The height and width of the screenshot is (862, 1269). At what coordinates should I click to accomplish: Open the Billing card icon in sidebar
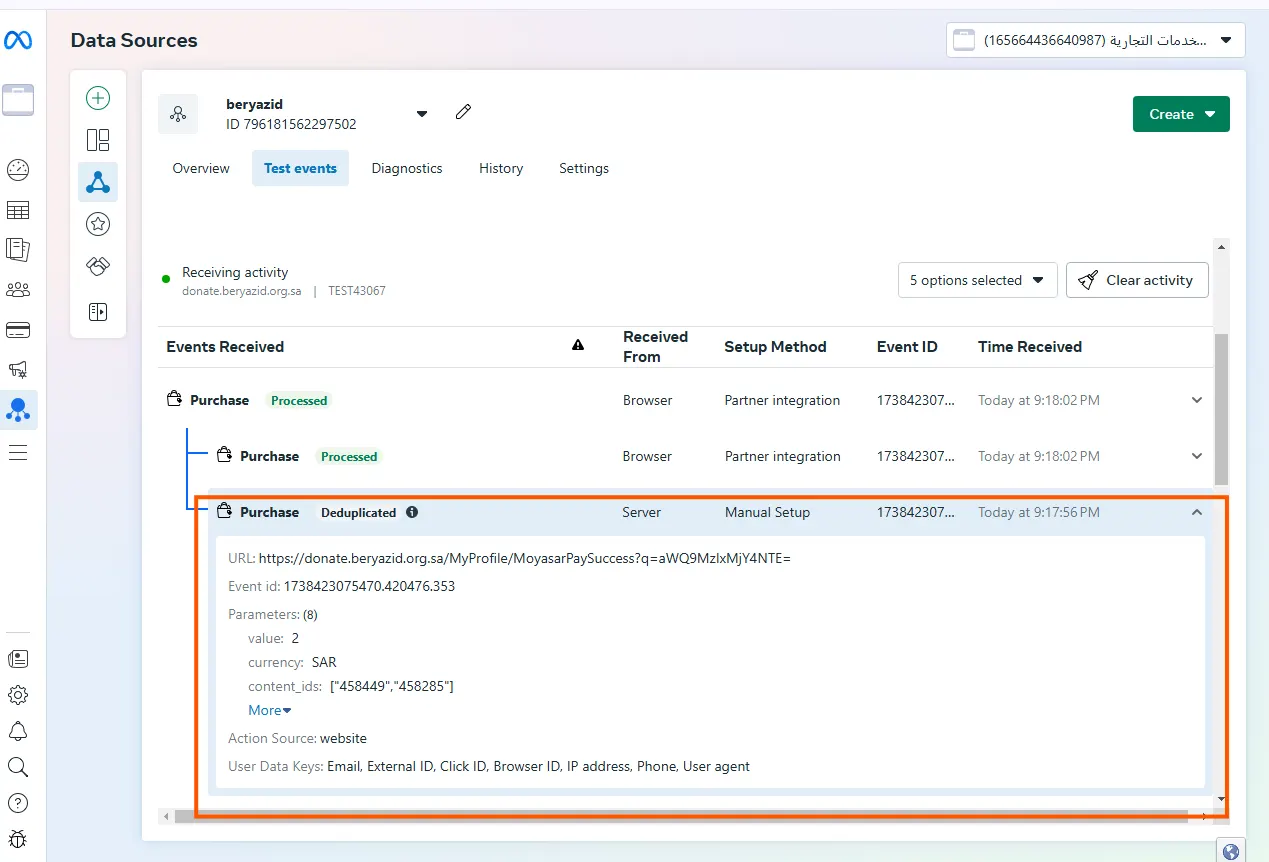[x=18, y=330]
